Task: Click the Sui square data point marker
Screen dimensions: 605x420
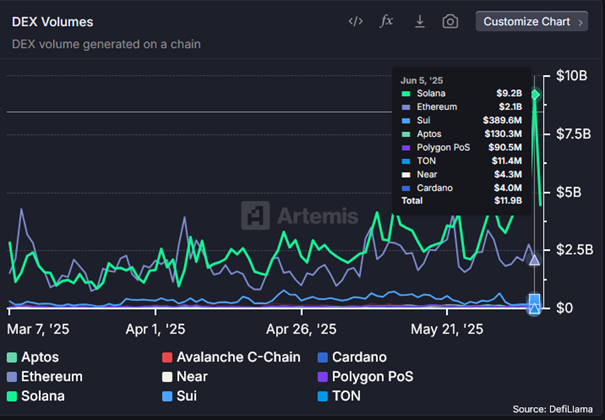Action: (x=534, y=299)
